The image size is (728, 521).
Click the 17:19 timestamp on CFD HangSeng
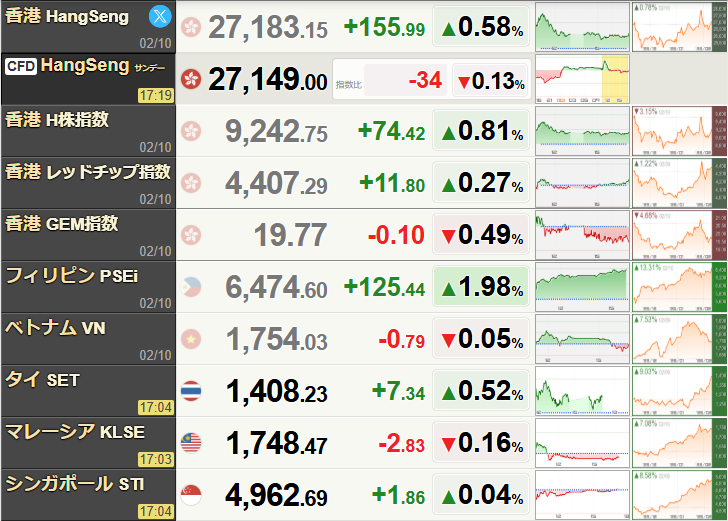click(156, 96)
